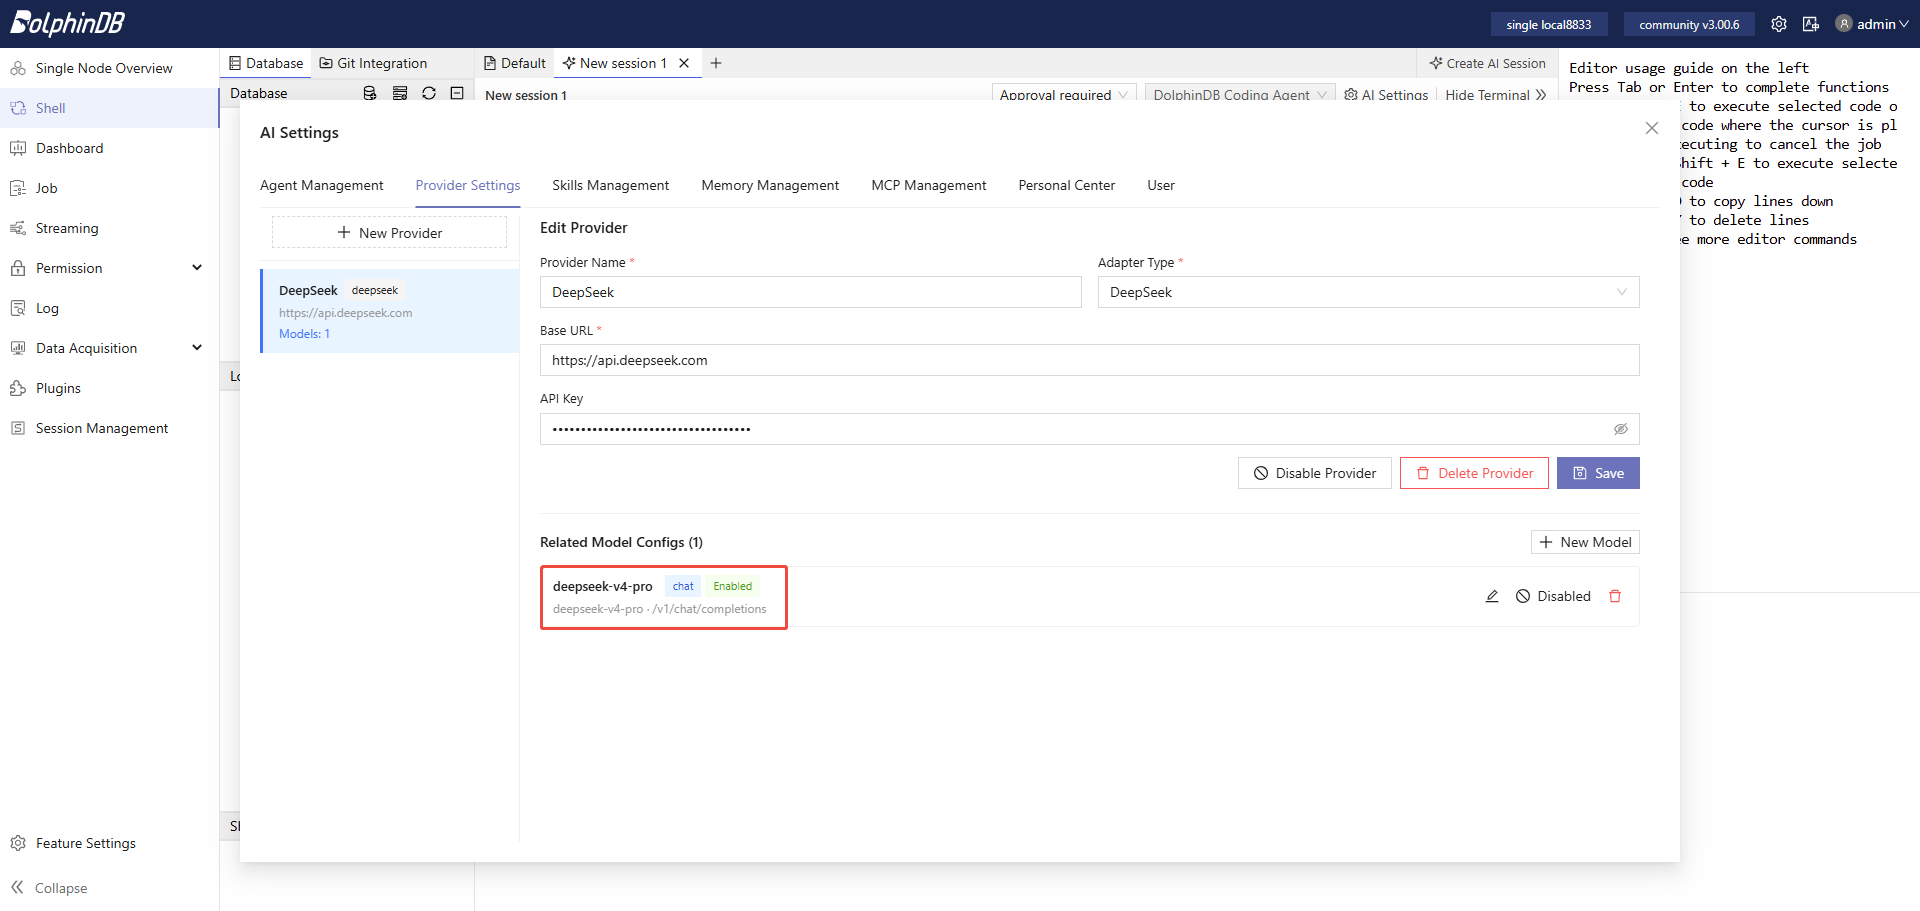Click the Dashboard icon in sidebar
This screenshot has width=1920, height=911.
[18, 148]
